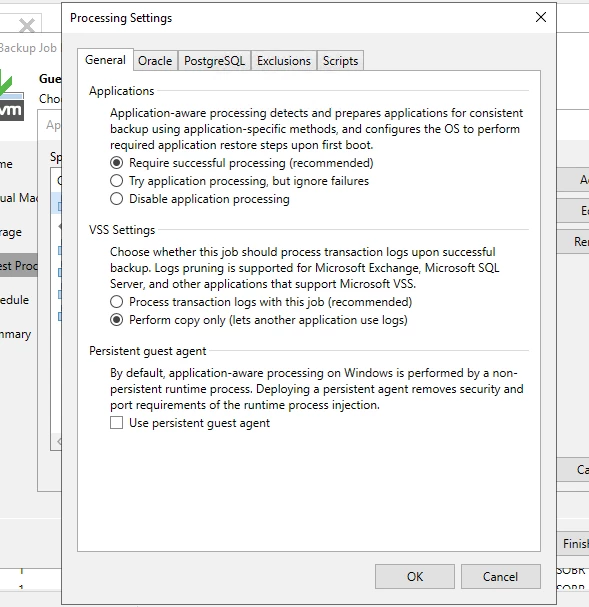Cancel the Processing Settings dialog
This screenshot has width=589, height=607.
[x=500, y=576]
